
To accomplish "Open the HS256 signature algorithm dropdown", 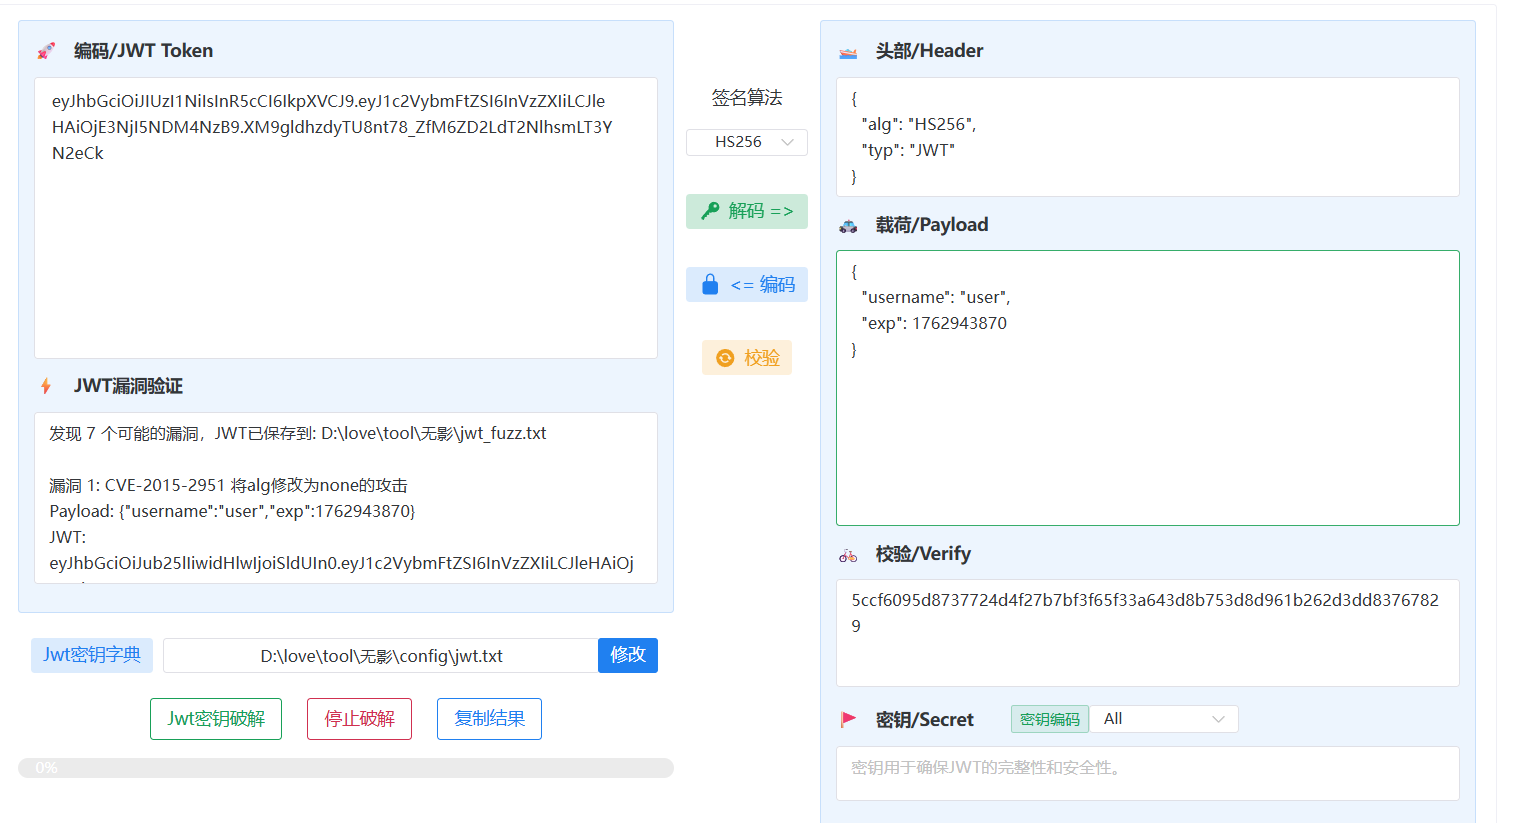I will [747, 142].
